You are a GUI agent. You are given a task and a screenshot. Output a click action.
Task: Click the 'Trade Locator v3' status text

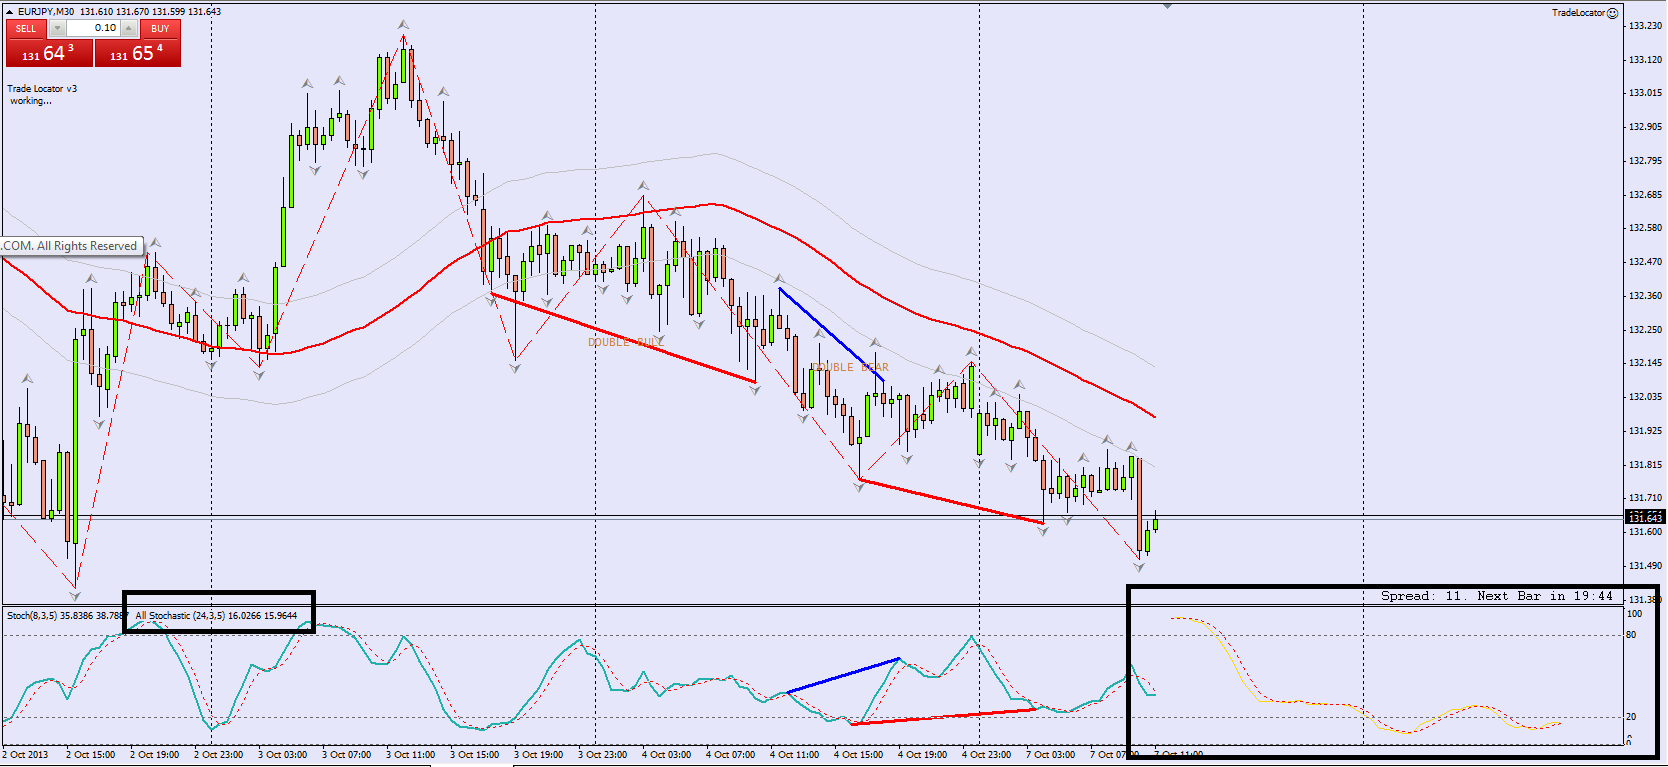click(x=42, y=89)
